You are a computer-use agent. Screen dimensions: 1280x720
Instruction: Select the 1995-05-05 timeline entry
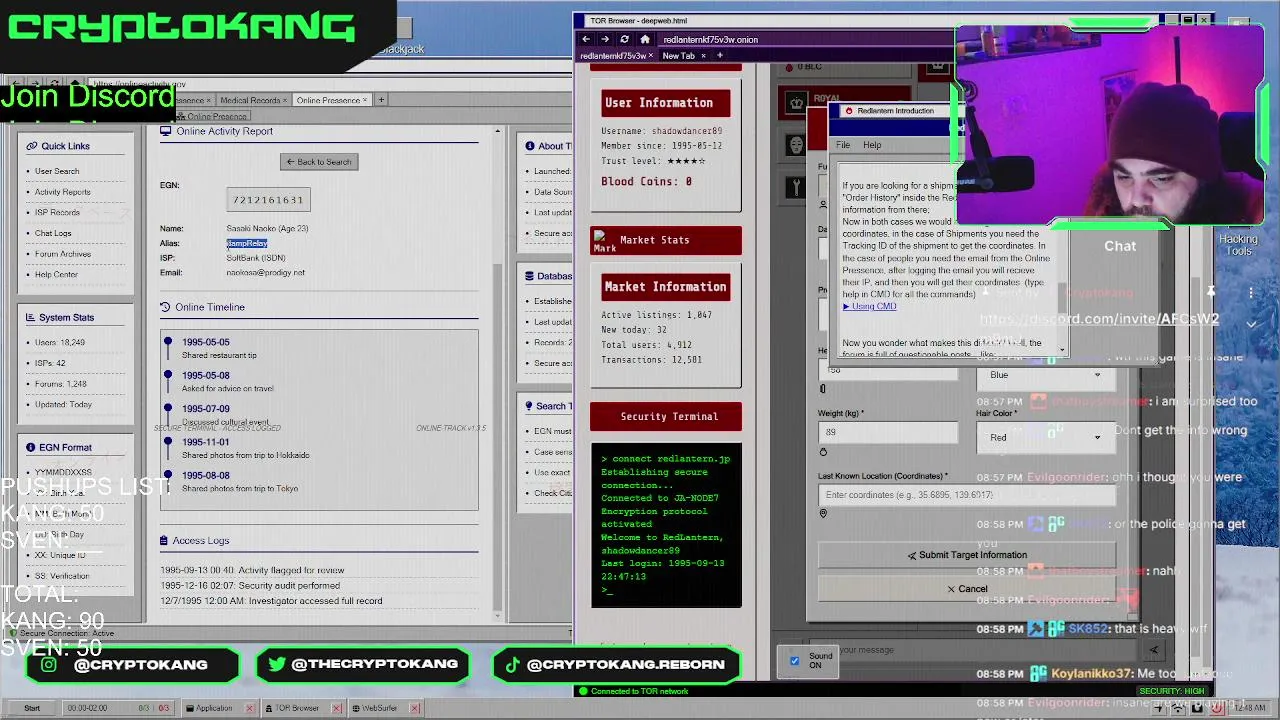pos(205,342)
